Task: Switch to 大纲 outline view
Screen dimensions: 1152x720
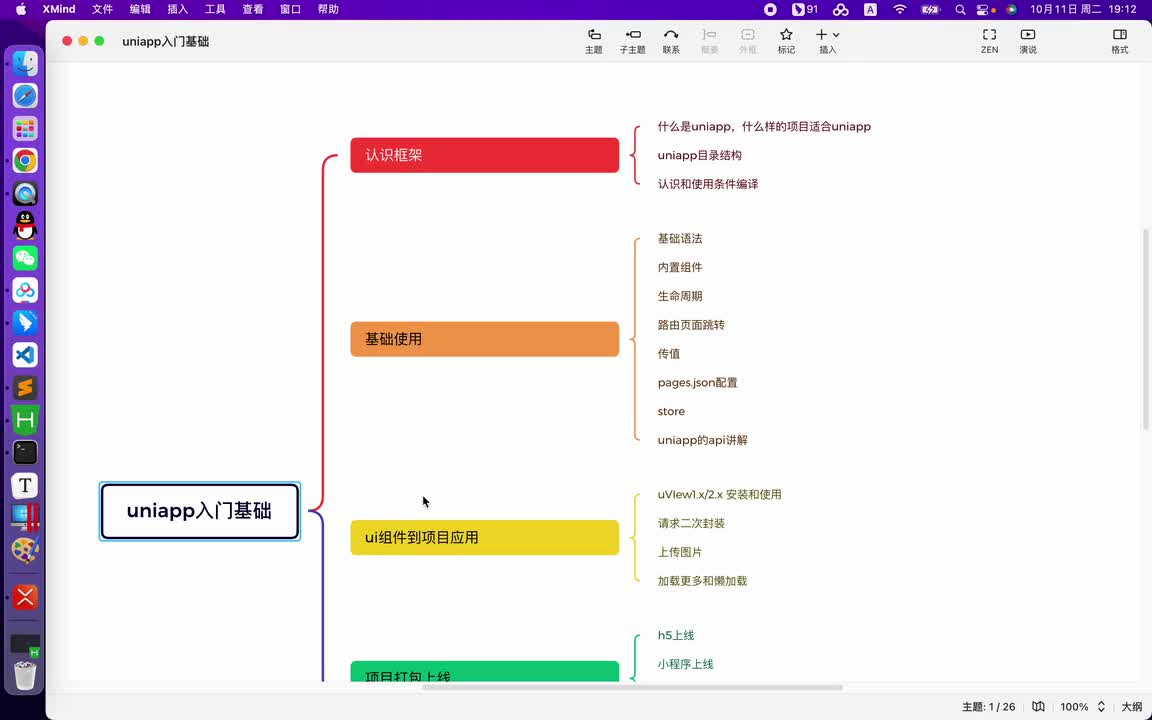Action: click(1131, 707)
